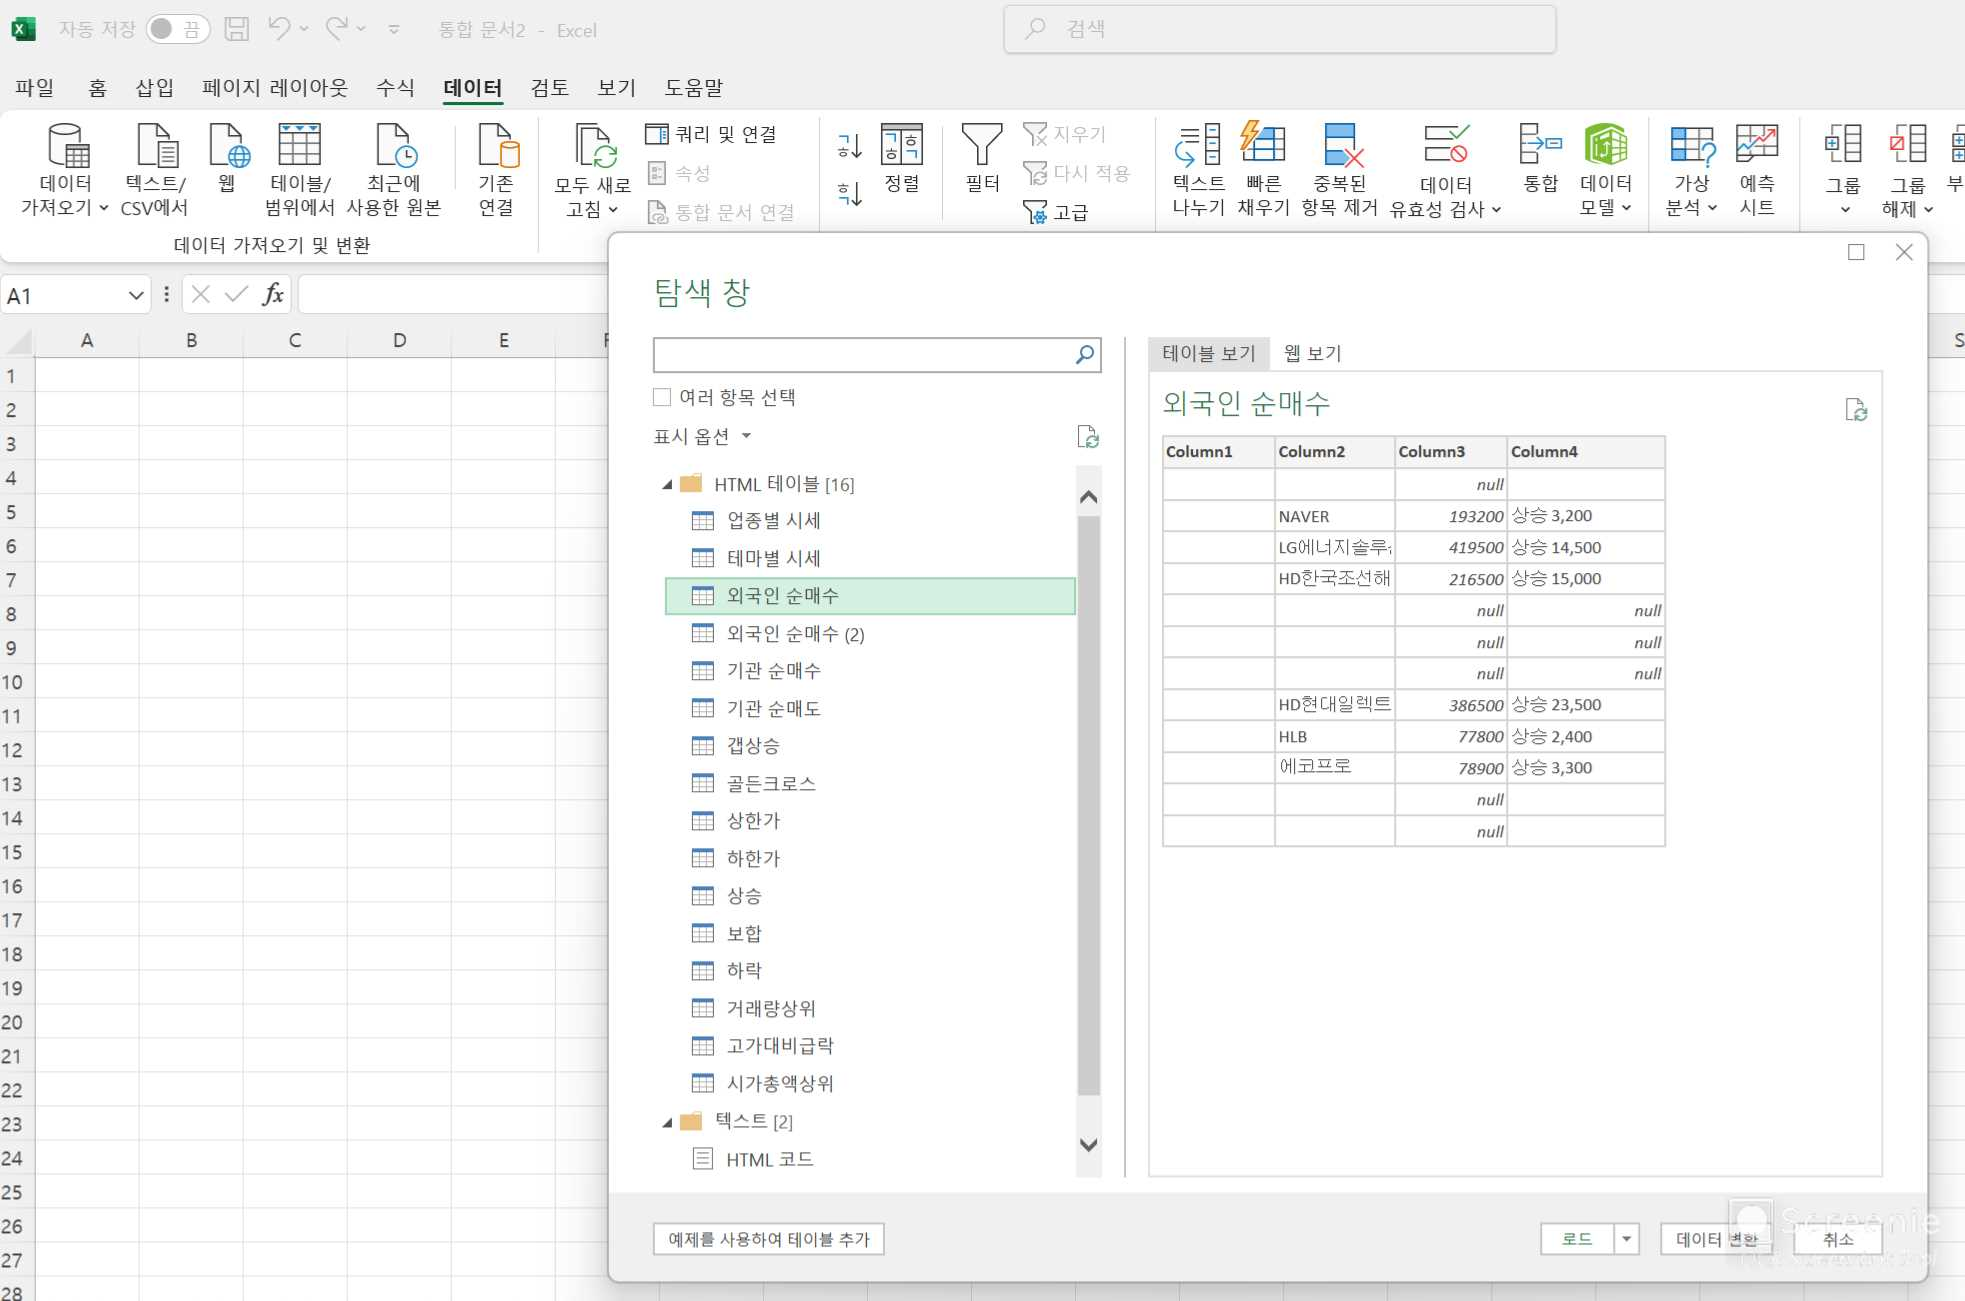Screen dimensions: 1965x1301
Task: Click the 고급 advanced filter icon
Action: [1055, 212]
